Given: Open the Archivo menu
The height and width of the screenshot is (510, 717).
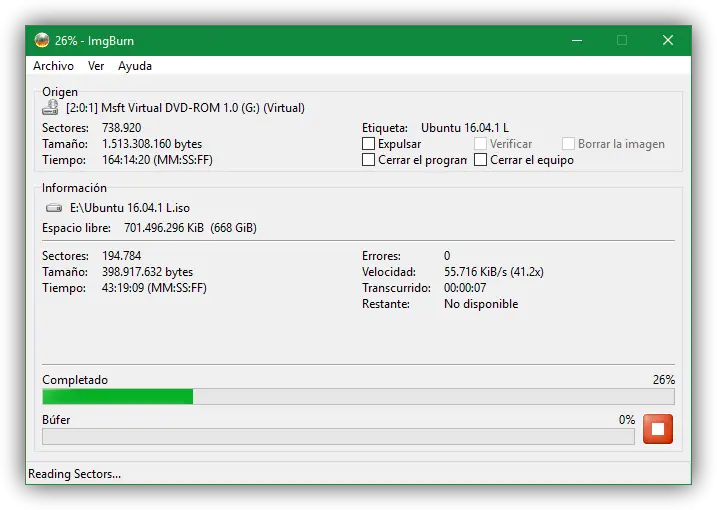Looking at the screenshot, I should coord(53,66).
